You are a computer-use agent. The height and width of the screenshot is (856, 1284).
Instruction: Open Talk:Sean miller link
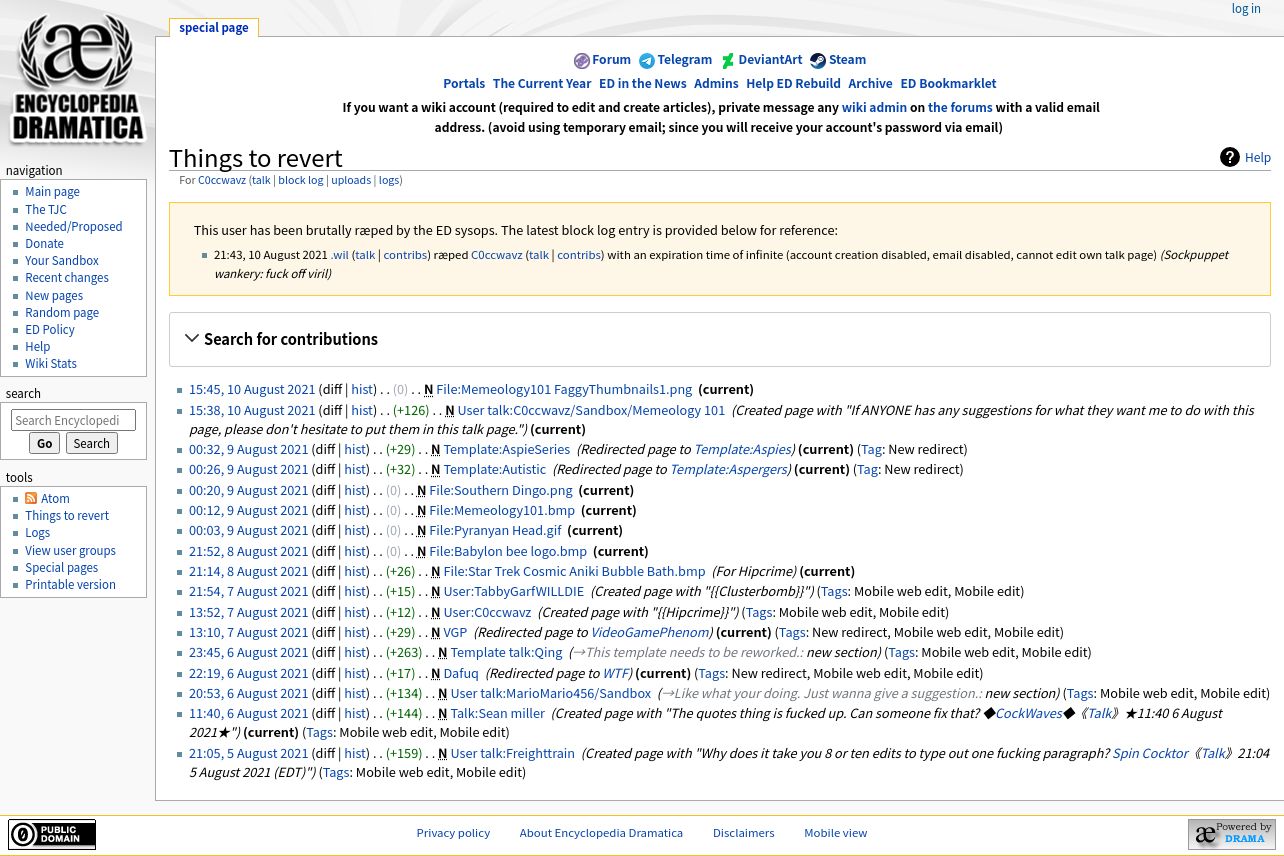click(x=497, y=713)
